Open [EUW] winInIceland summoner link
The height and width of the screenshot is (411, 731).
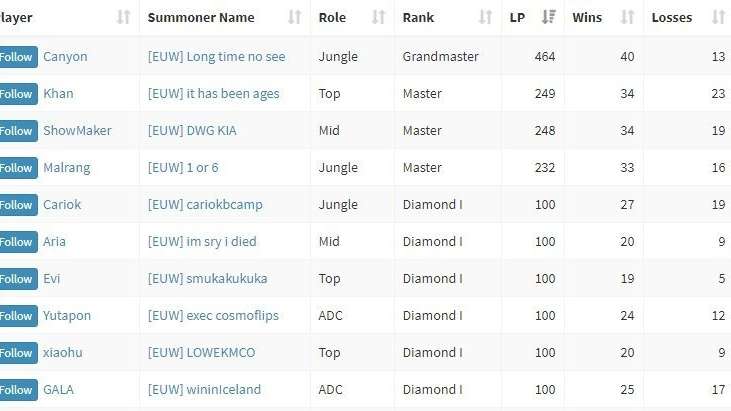[x=204, y=390]
